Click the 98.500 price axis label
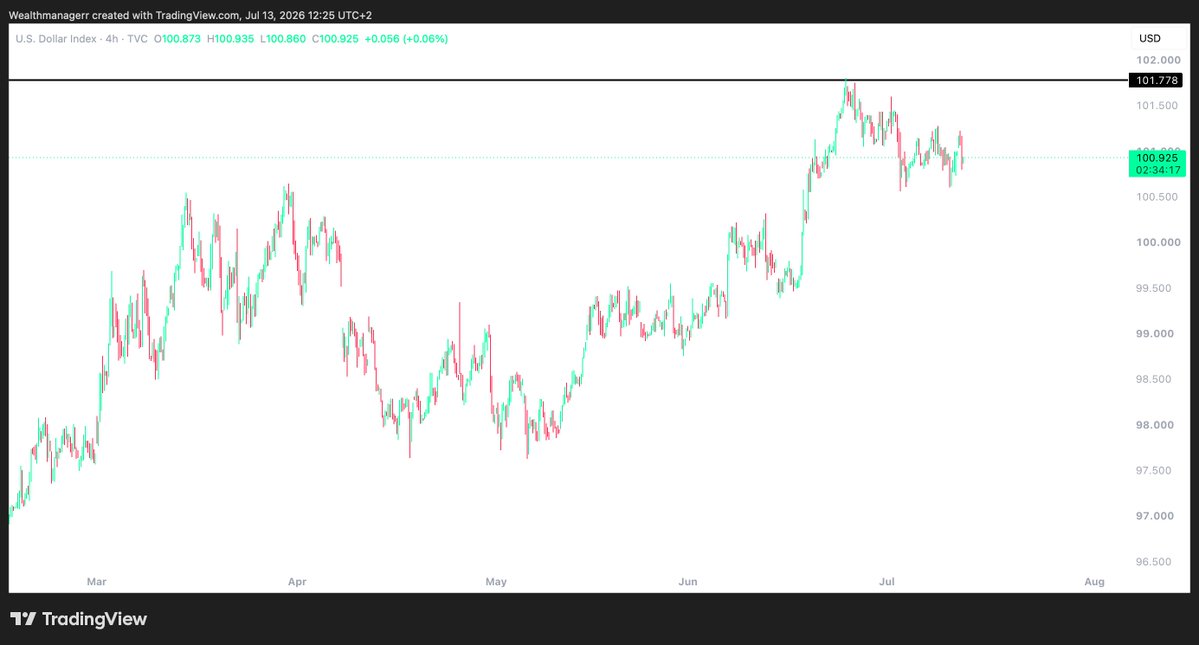Screen dimensions: 1199x645 1154,379
